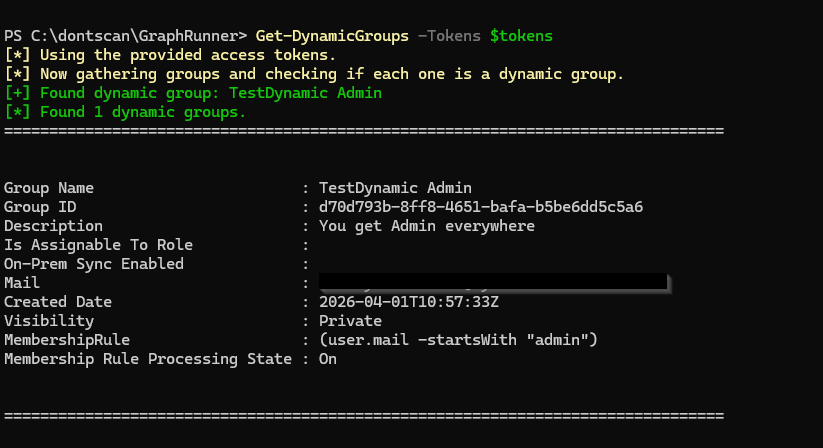
Task: Click the 'Created Date' label
Action: (58, 302)
